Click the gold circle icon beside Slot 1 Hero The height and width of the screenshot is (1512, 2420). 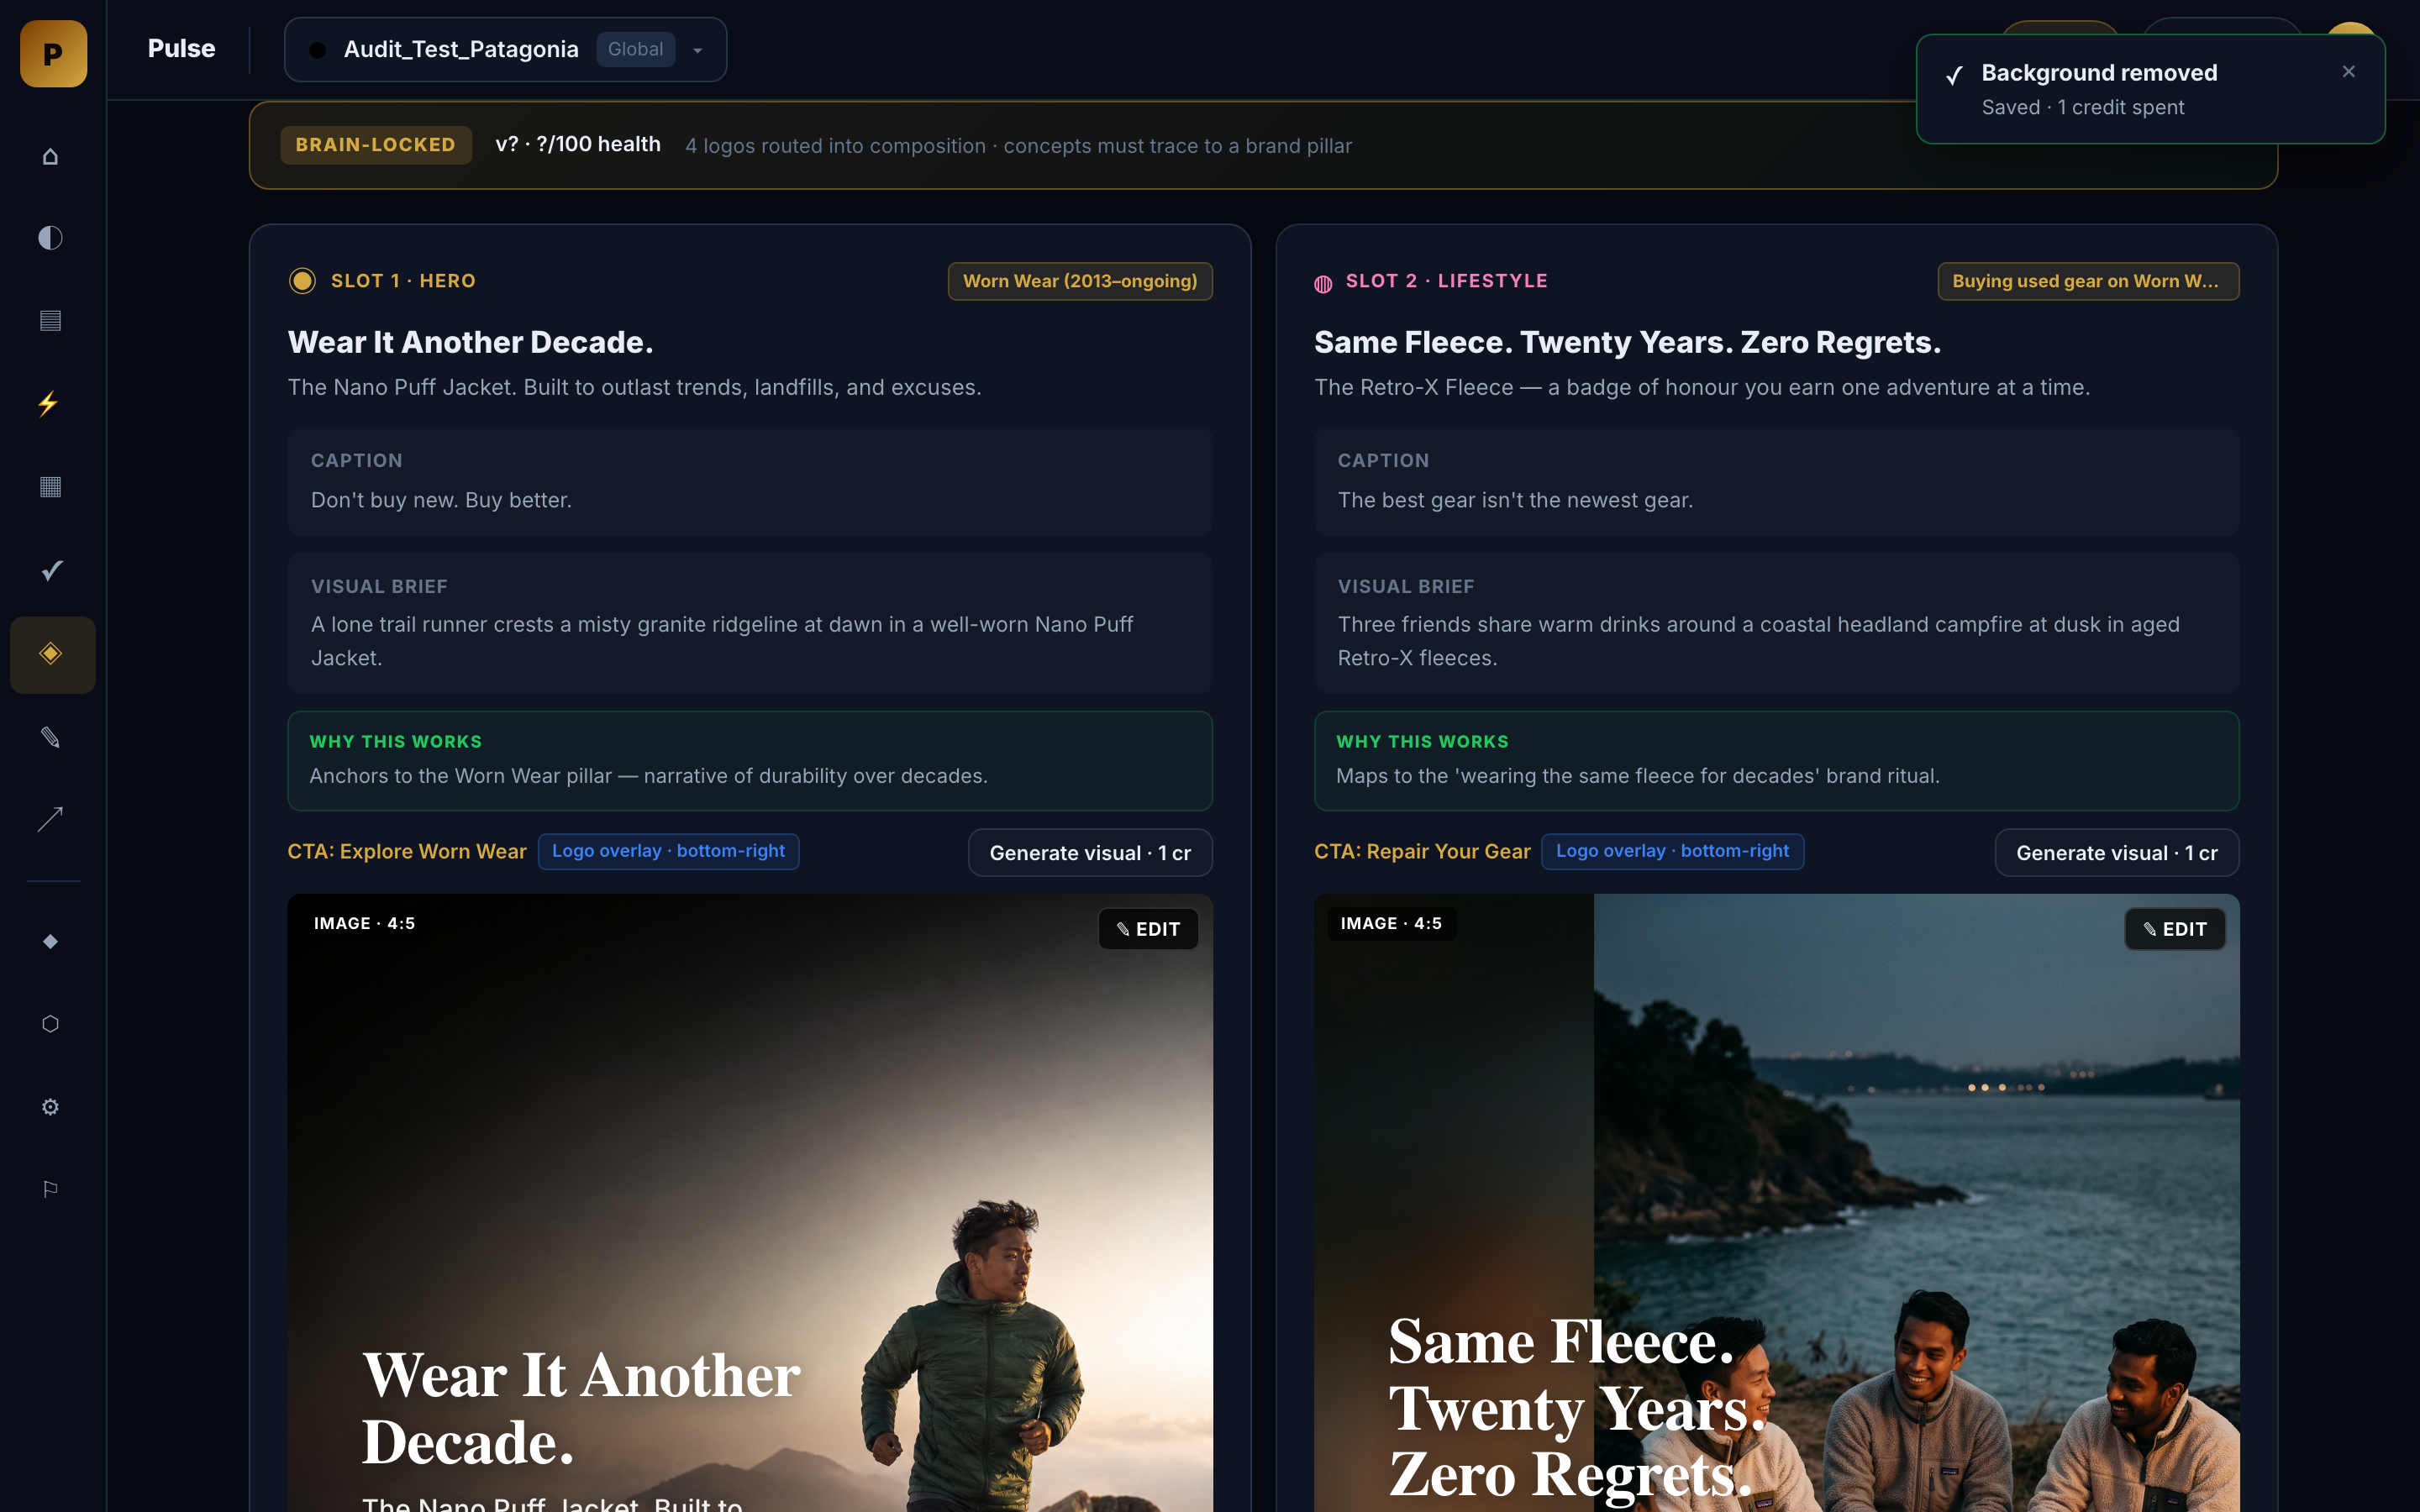click(x=302, y=281)
